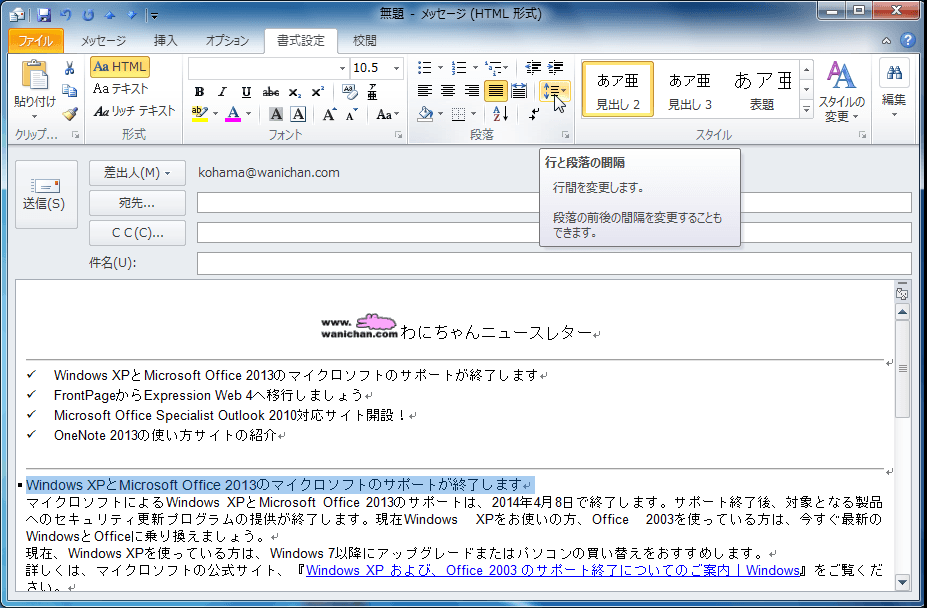Click the Copy icon in clipboard group
The width and height of the screenshot is (927, 608).
tap(70, 91)
